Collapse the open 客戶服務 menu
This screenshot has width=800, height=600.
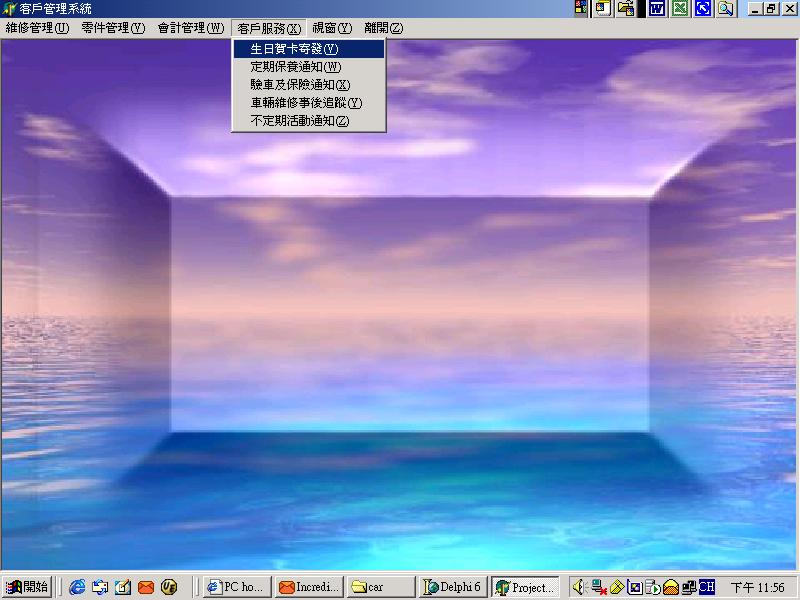[x=269, y=28]
